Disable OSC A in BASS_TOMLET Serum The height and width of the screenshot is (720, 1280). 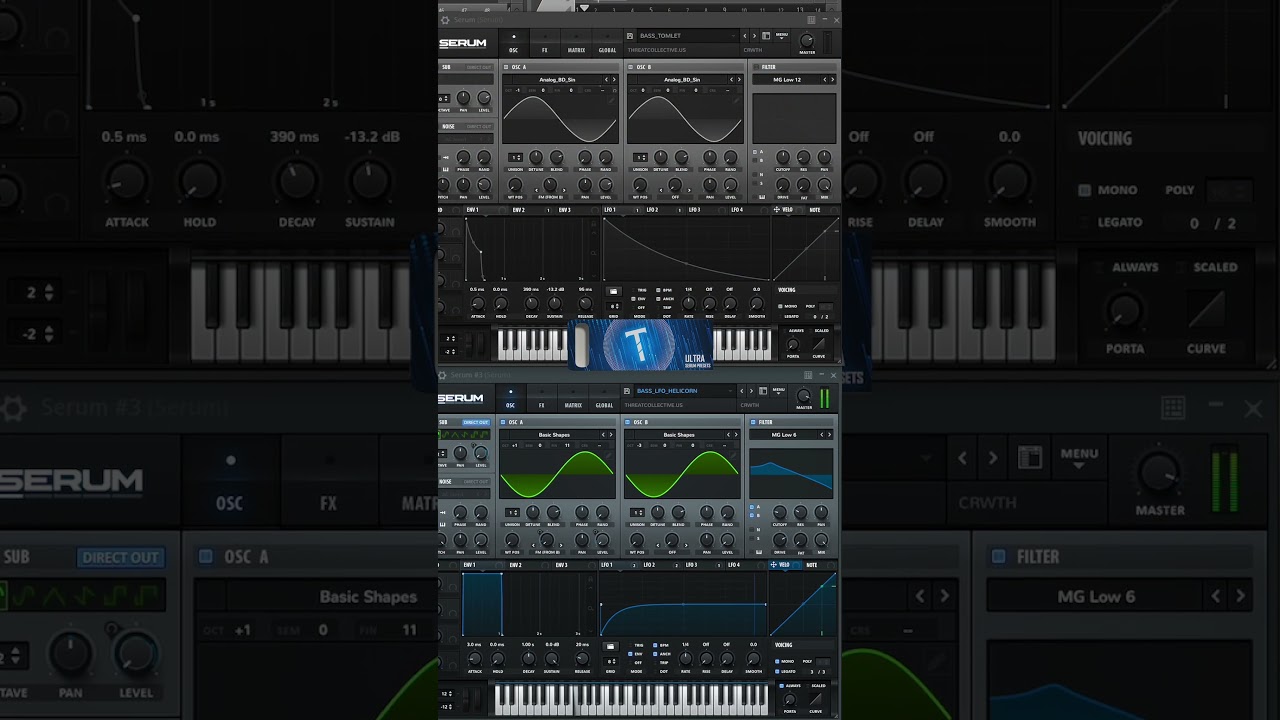[x=506, y=67]
